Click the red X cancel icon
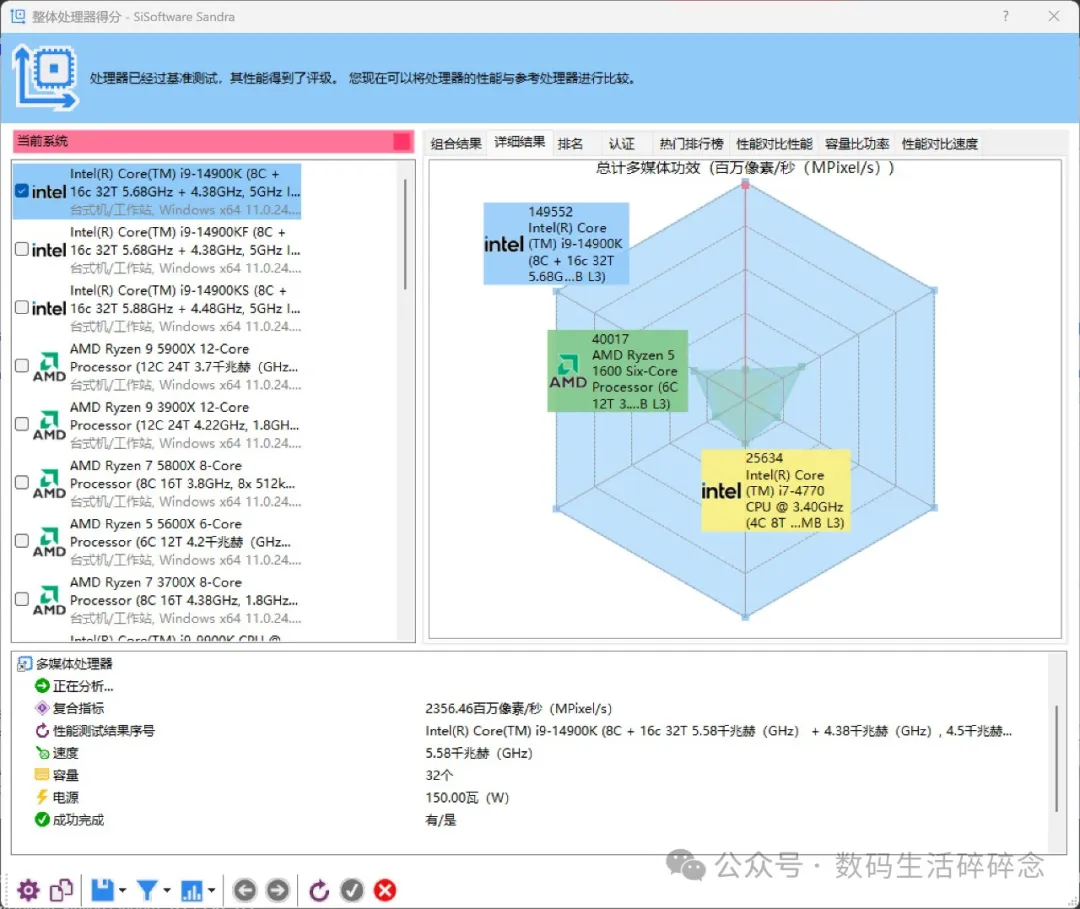The height and width of the screenshot is (909, 1080). coord(385,890)
